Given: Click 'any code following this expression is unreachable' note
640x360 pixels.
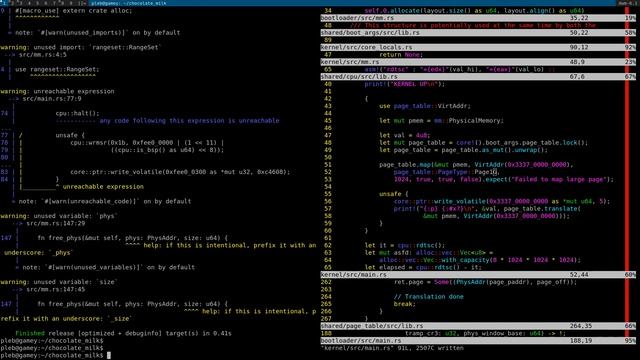Looking at the screenshot, I should [189, 121].
